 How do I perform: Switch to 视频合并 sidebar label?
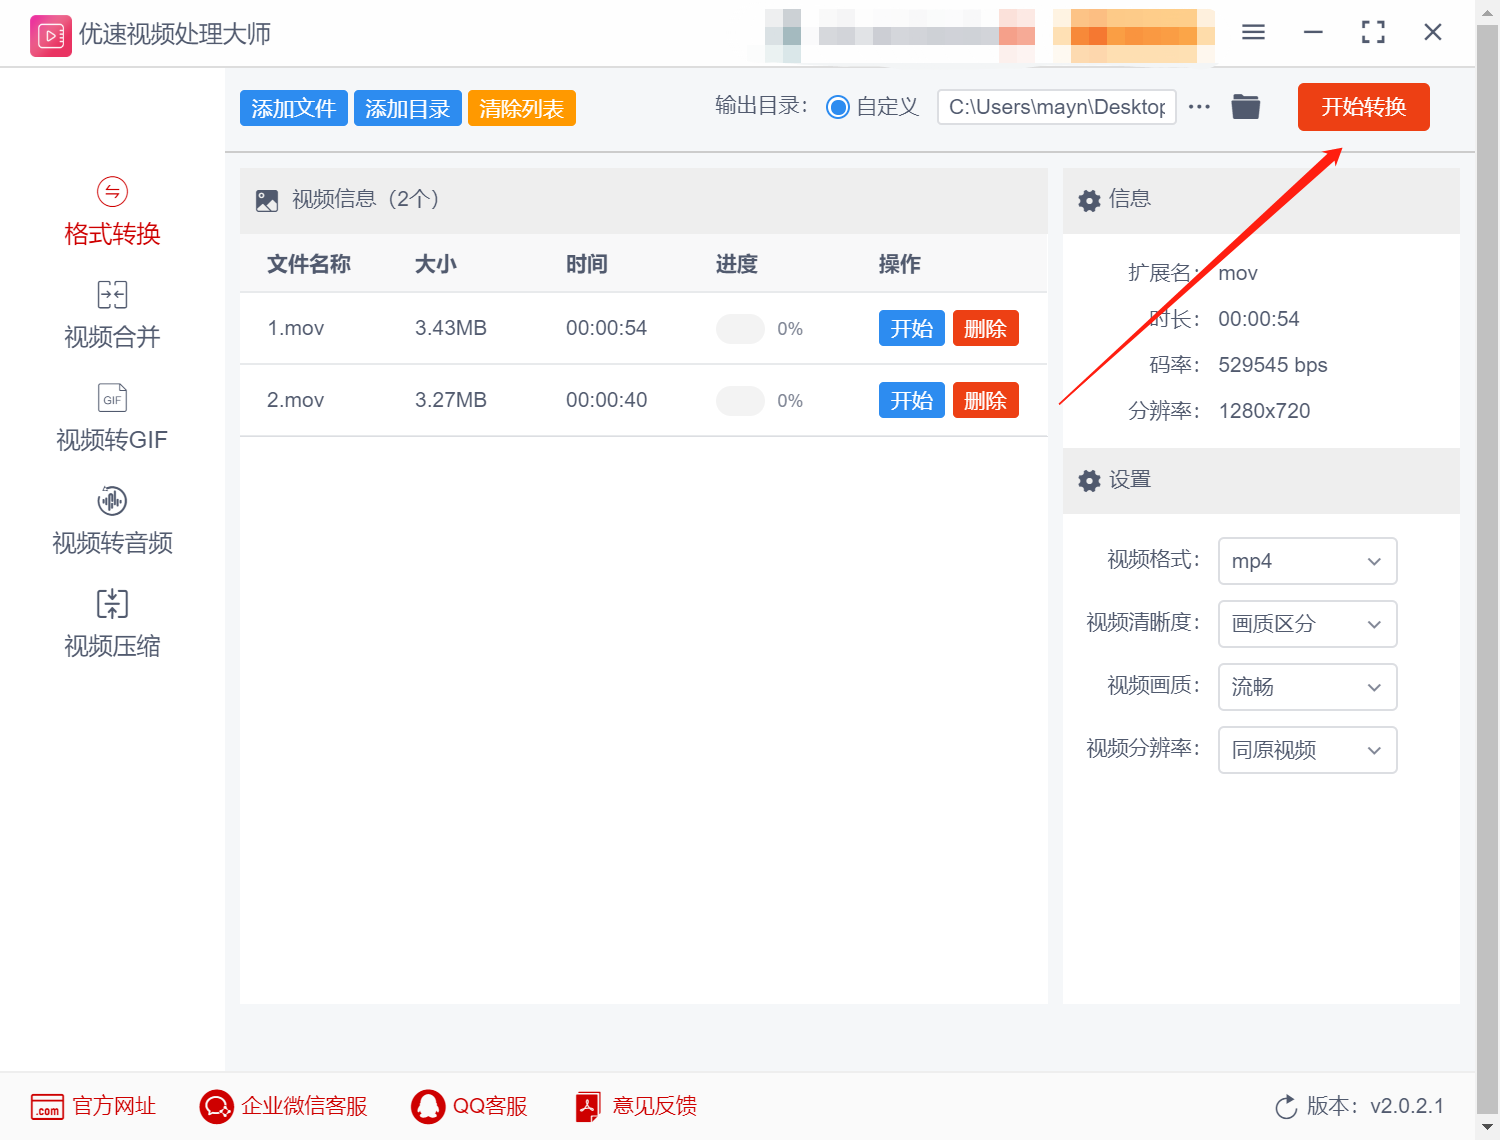pyautogui.click(x=112, y=337)
